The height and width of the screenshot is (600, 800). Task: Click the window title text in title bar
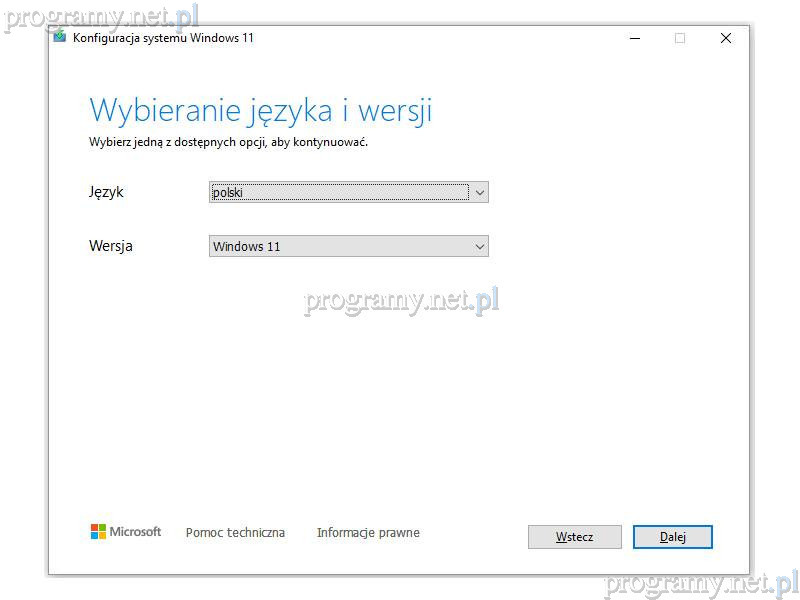coord(163,38)
